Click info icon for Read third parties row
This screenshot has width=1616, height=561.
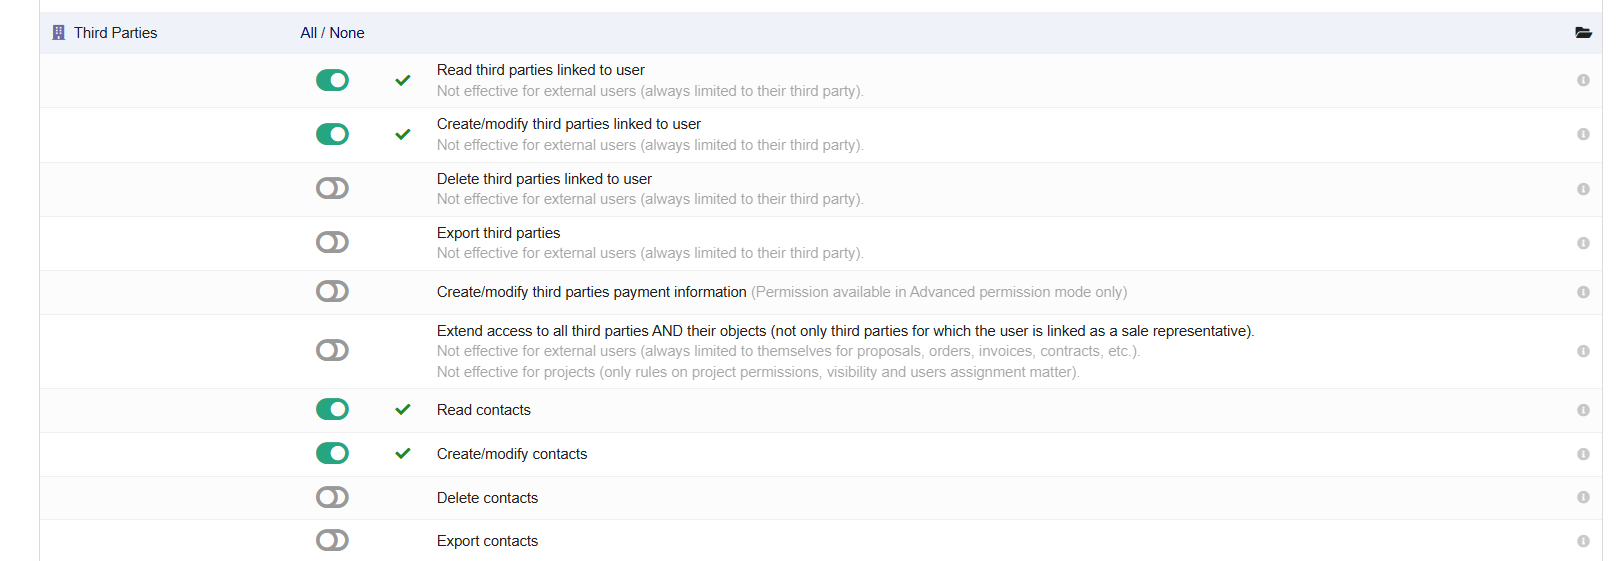tap(1583, 80)
